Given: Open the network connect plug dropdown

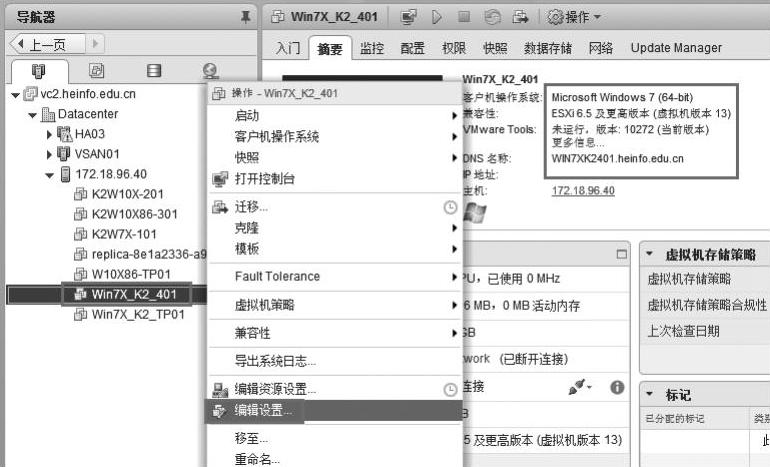Looking at the screenshot, I should 580,387.
